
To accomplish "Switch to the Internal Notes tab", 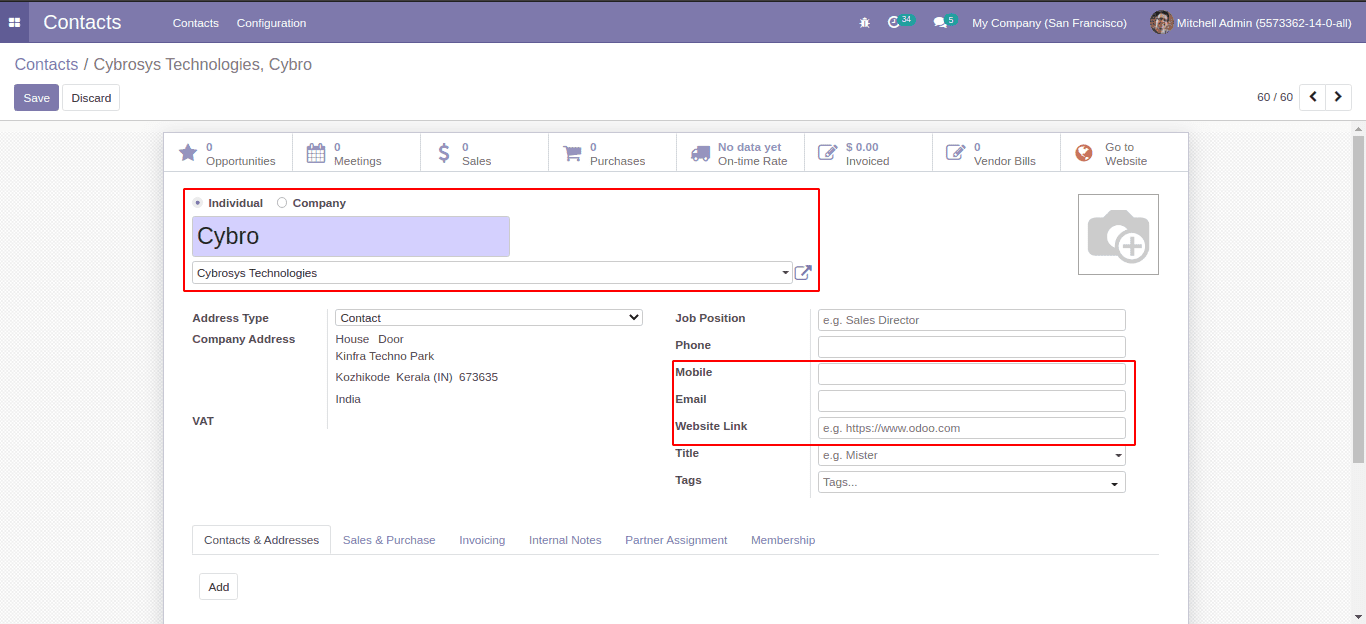I will tap(565, 540).
